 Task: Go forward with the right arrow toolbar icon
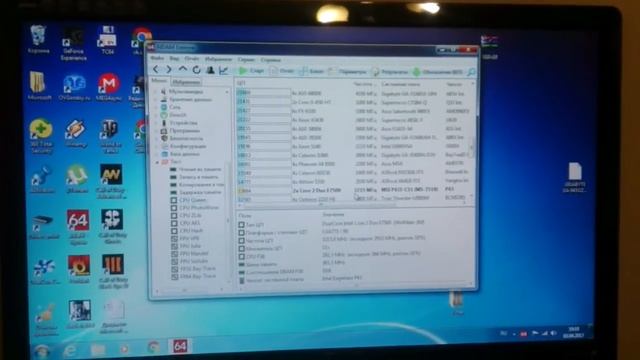point(169,70)
